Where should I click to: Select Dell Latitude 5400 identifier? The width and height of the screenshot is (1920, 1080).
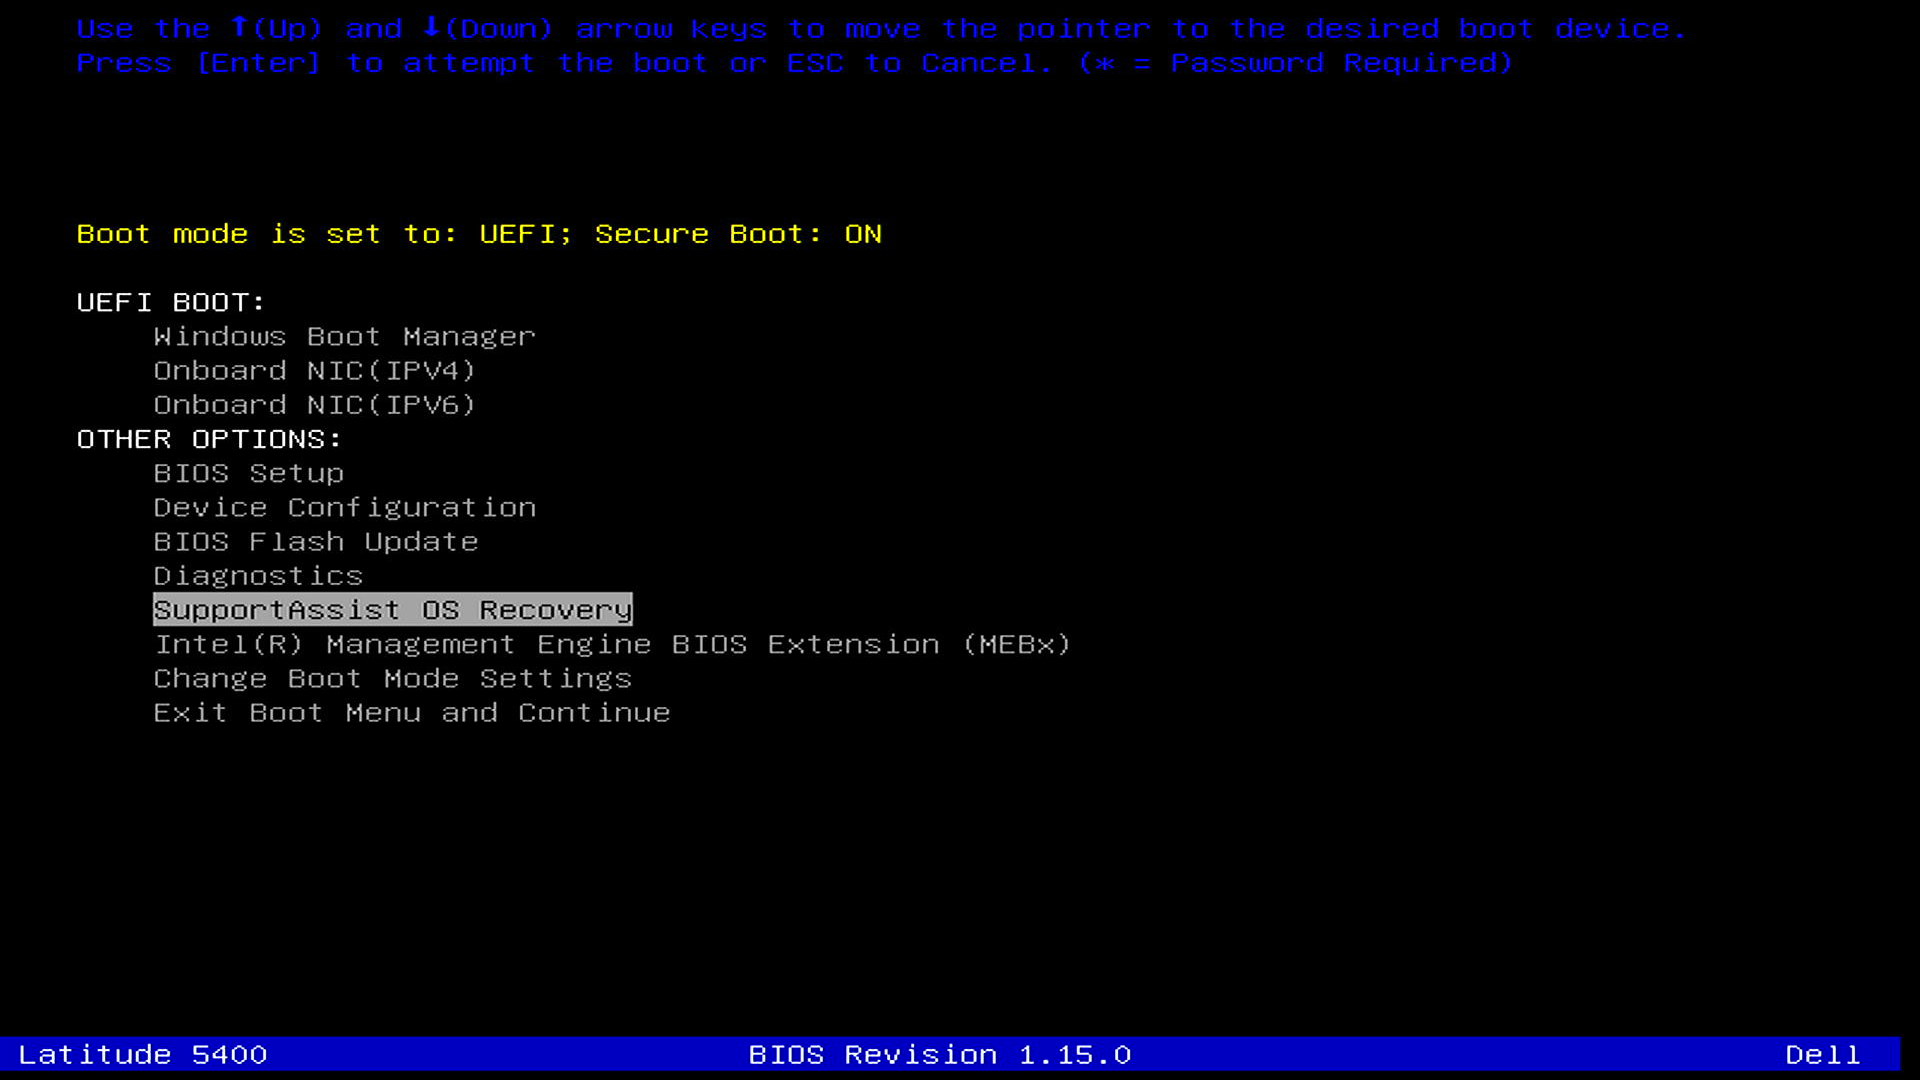[142, 1054]
